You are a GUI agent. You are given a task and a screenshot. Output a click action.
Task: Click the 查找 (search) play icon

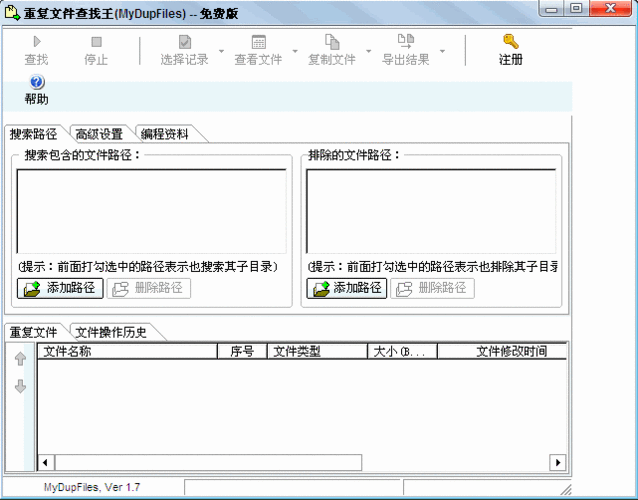click(x=37, y=41)
